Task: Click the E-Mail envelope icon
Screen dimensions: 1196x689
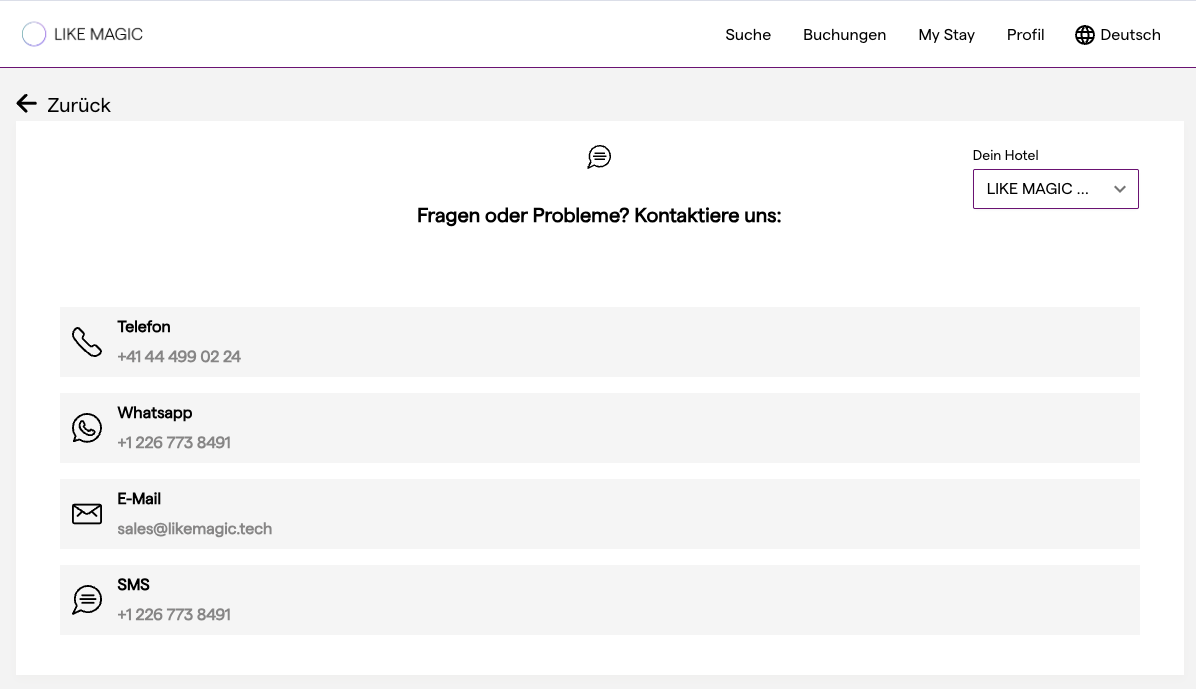Action: click(87, 514)
